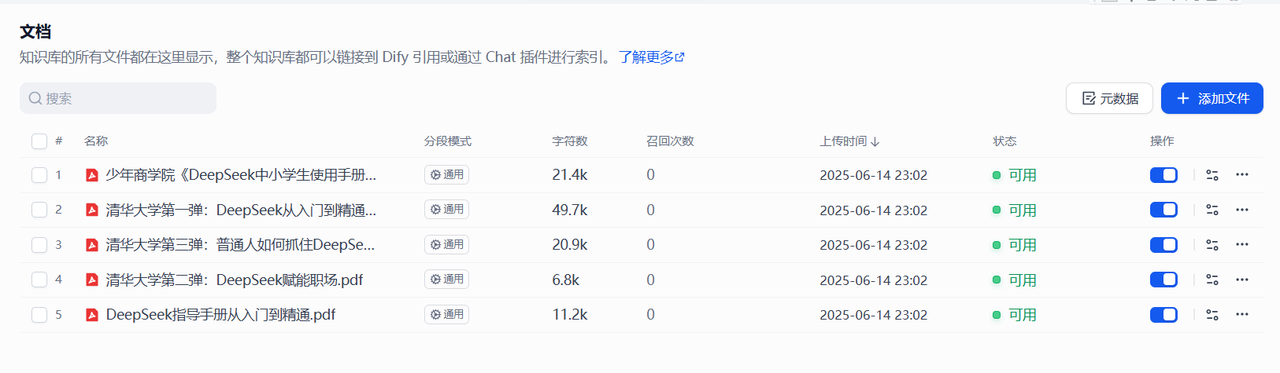1280x373 pixels.
Task: Open more options menu for 清华大学第三弹 row
Action: pos(1242,245)
